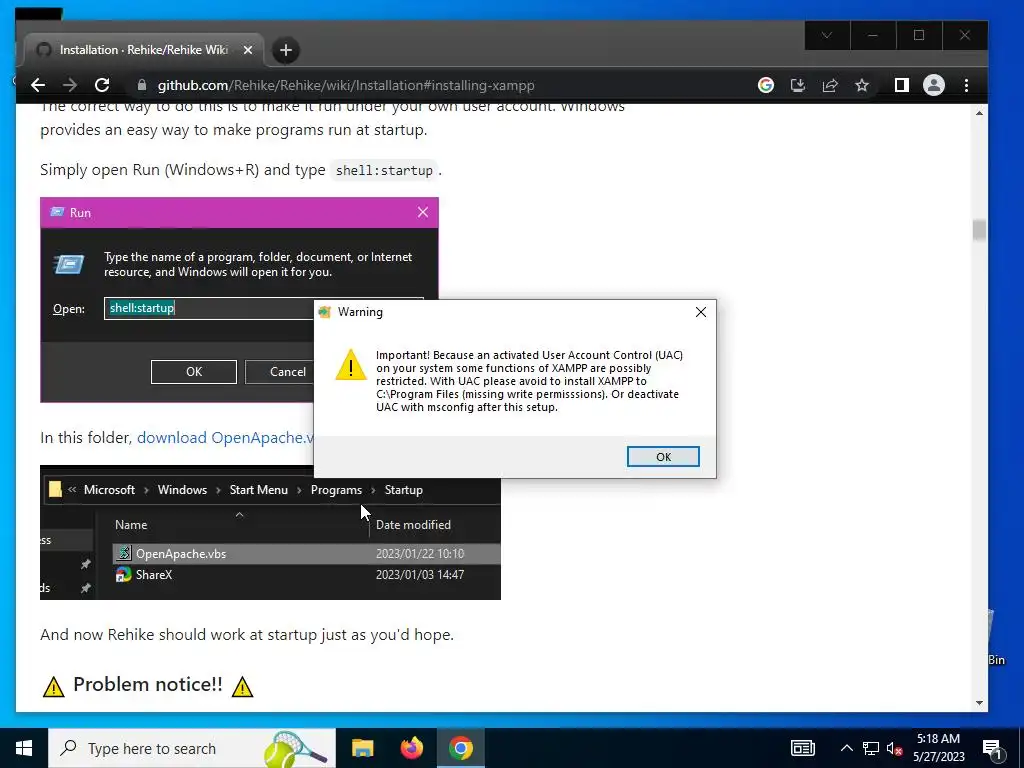Click the OpenApache.vbs row in the screenshot
The height and width of the screenshot is (768, 1024).
(306, 554)
